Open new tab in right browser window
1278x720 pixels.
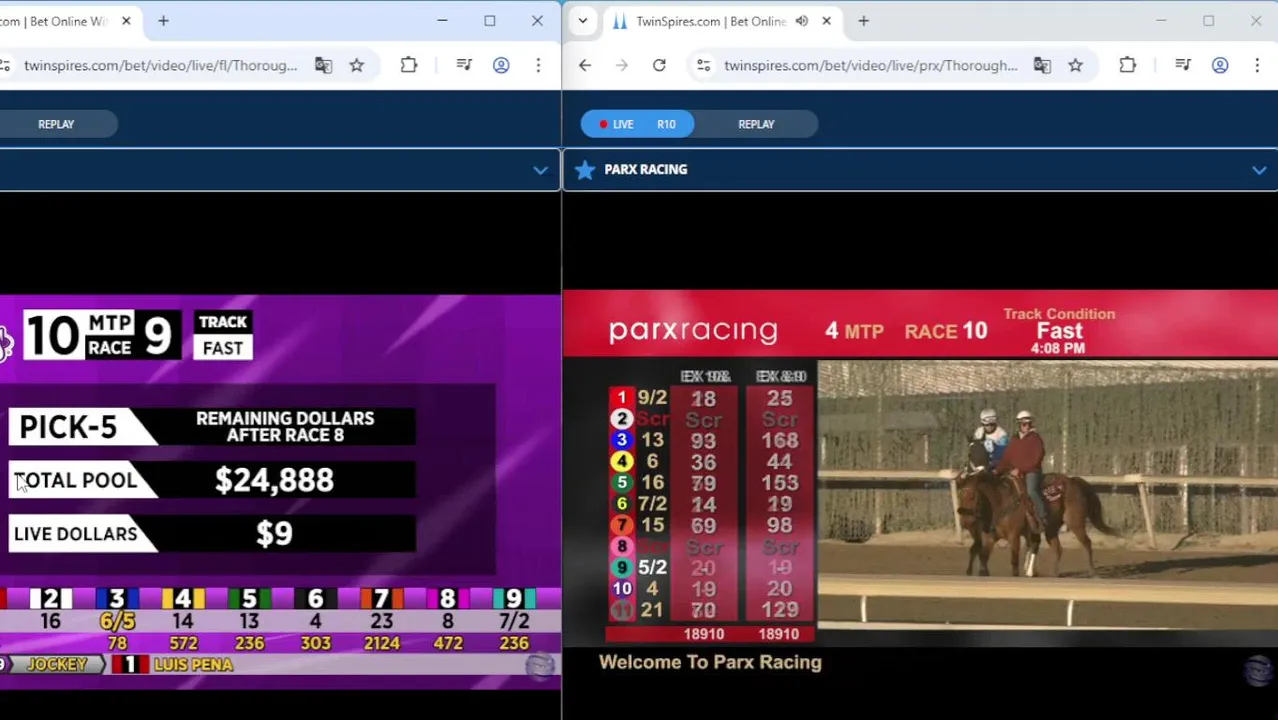(x=863, y=21)
